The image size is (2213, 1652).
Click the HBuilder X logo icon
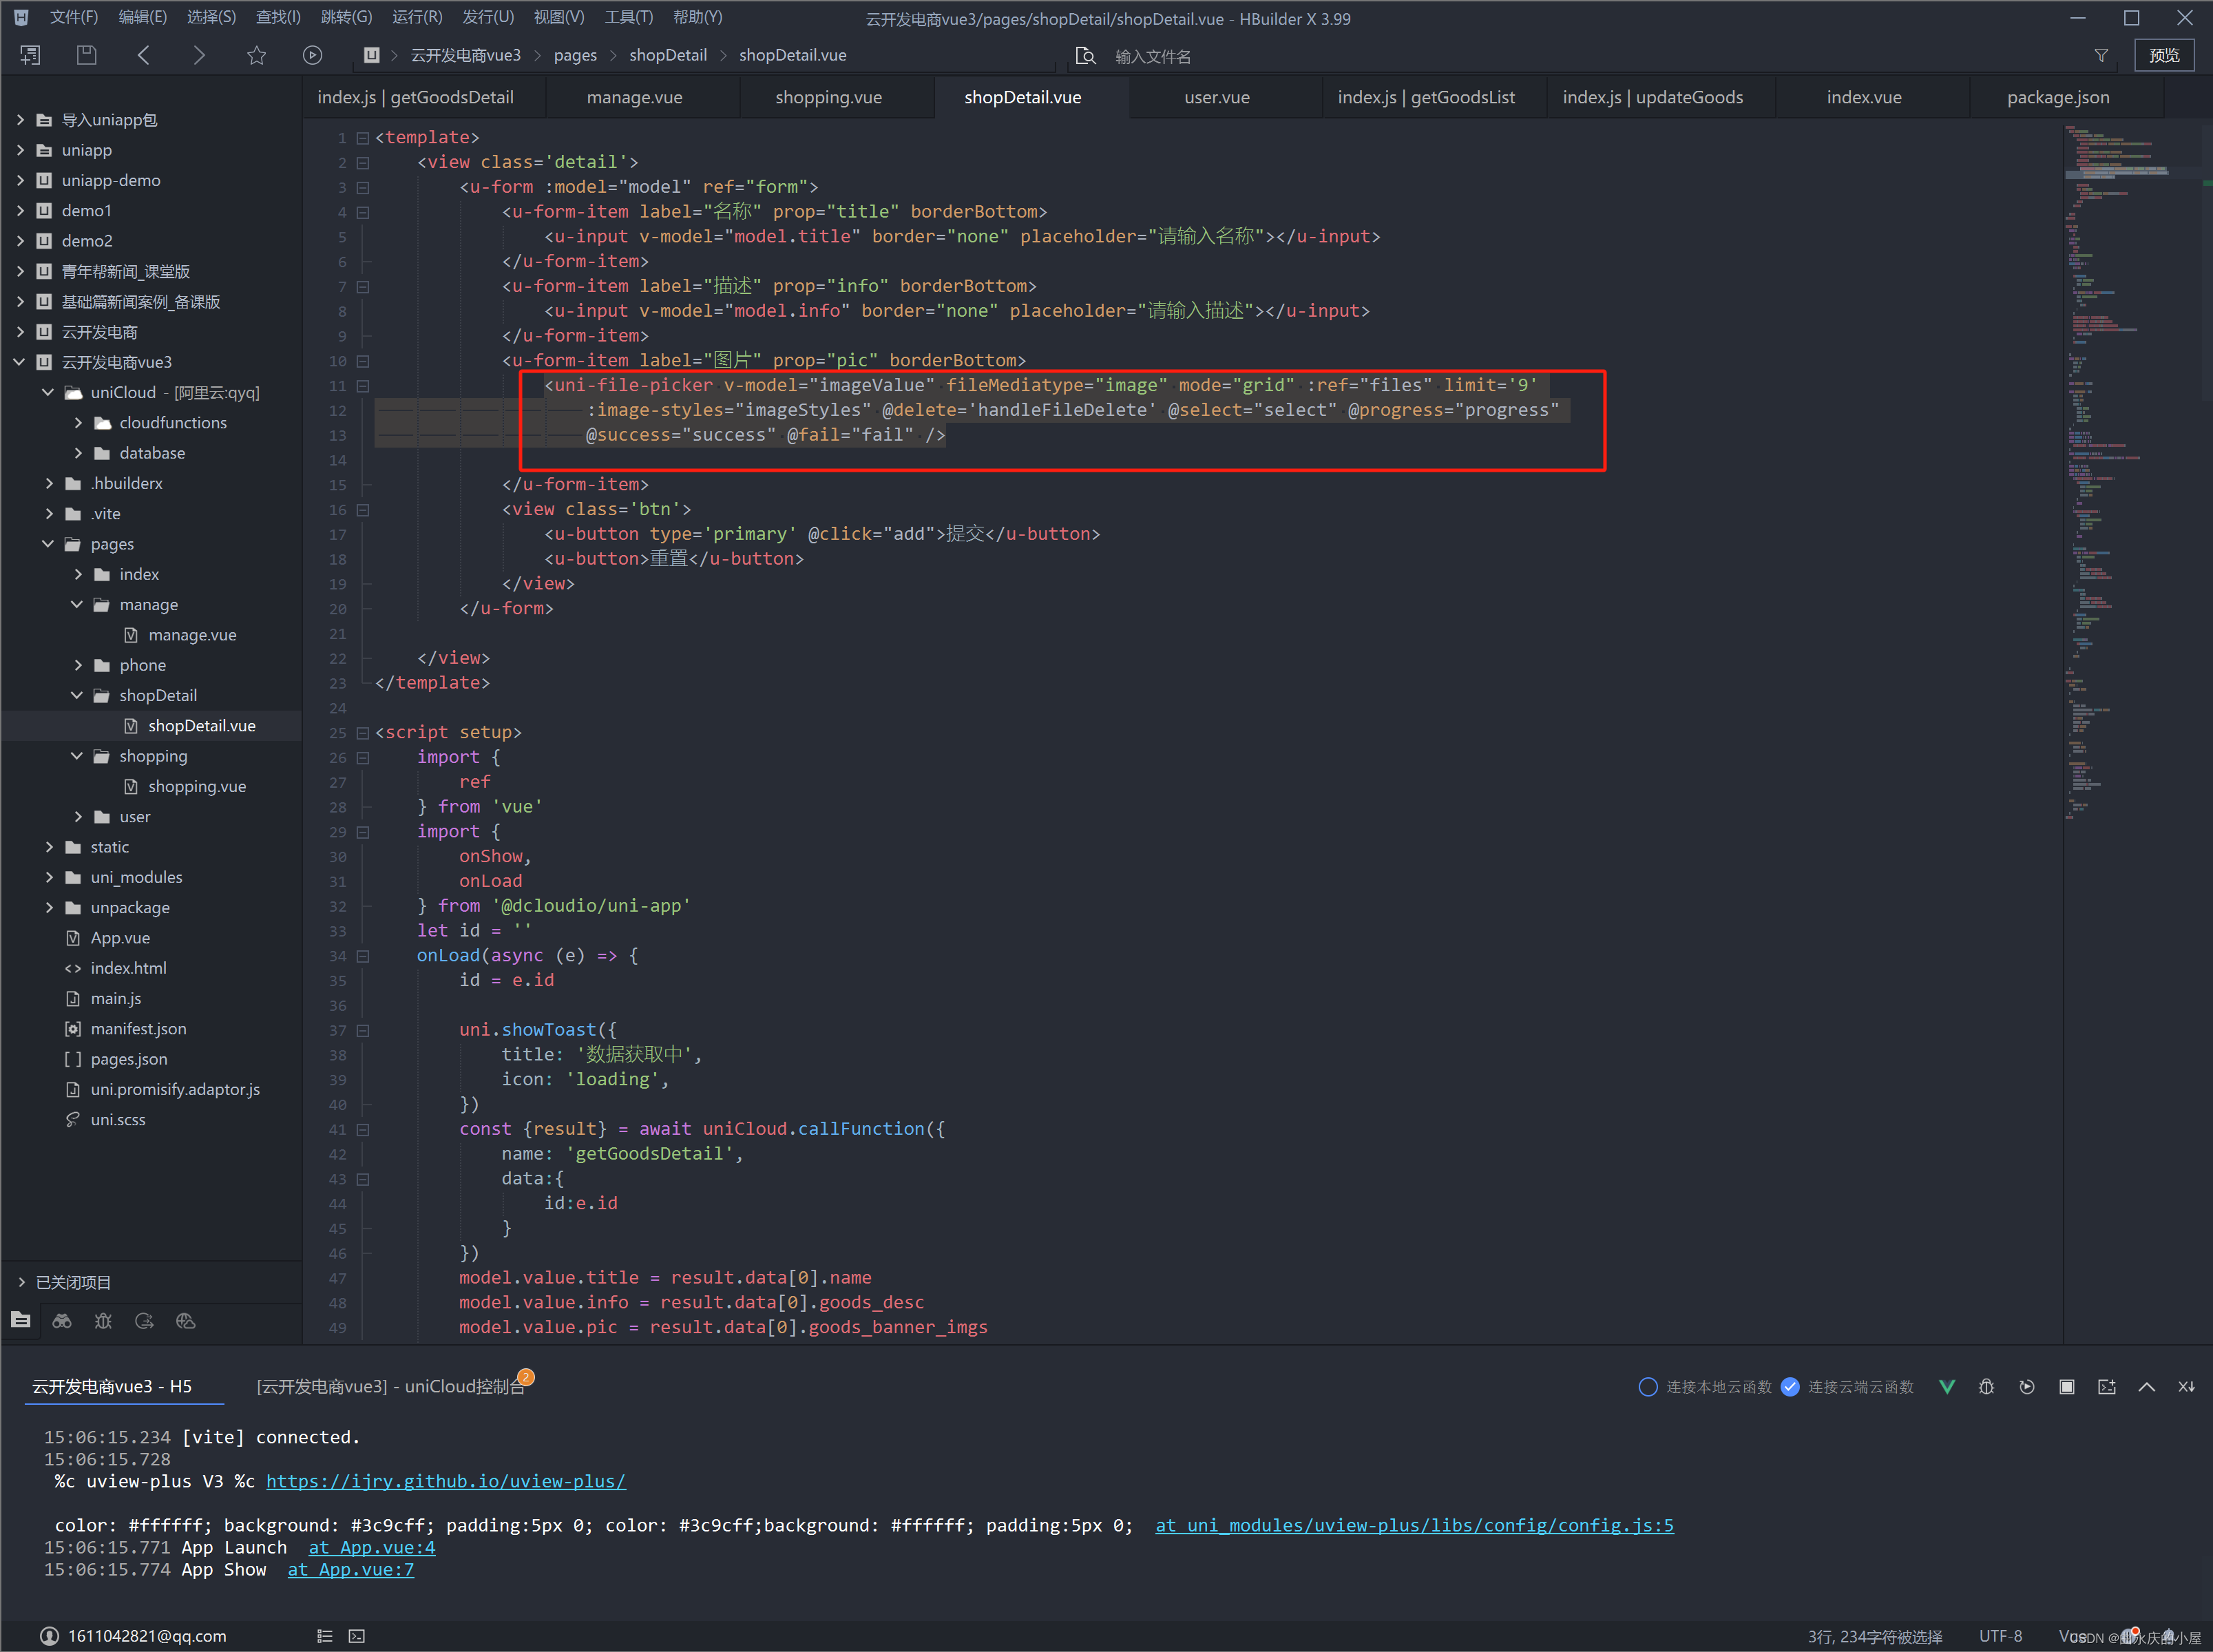[x=21, y=17]
